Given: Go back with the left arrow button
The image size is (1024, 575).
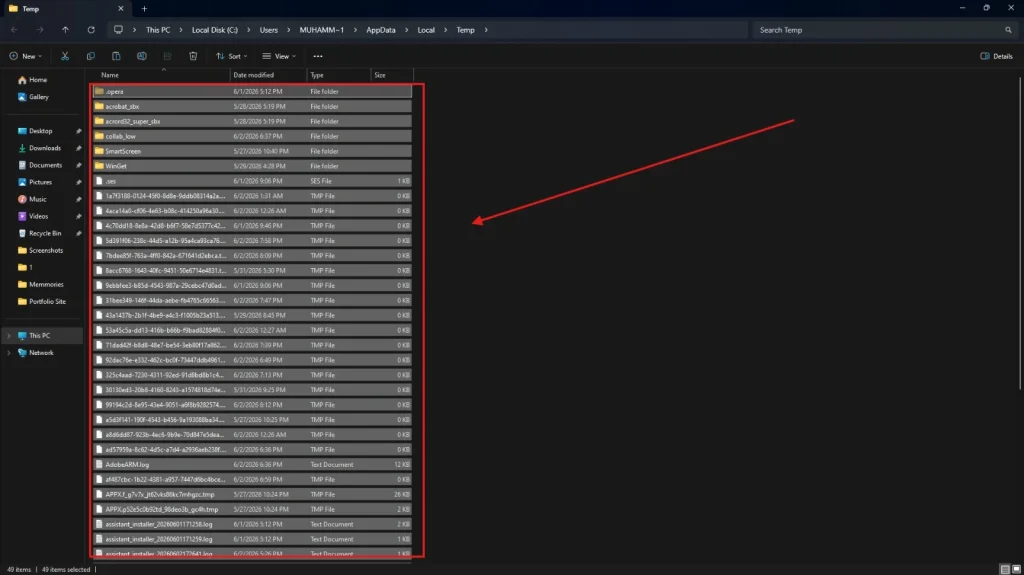Looking at the screenshot, I should point(14,30).
